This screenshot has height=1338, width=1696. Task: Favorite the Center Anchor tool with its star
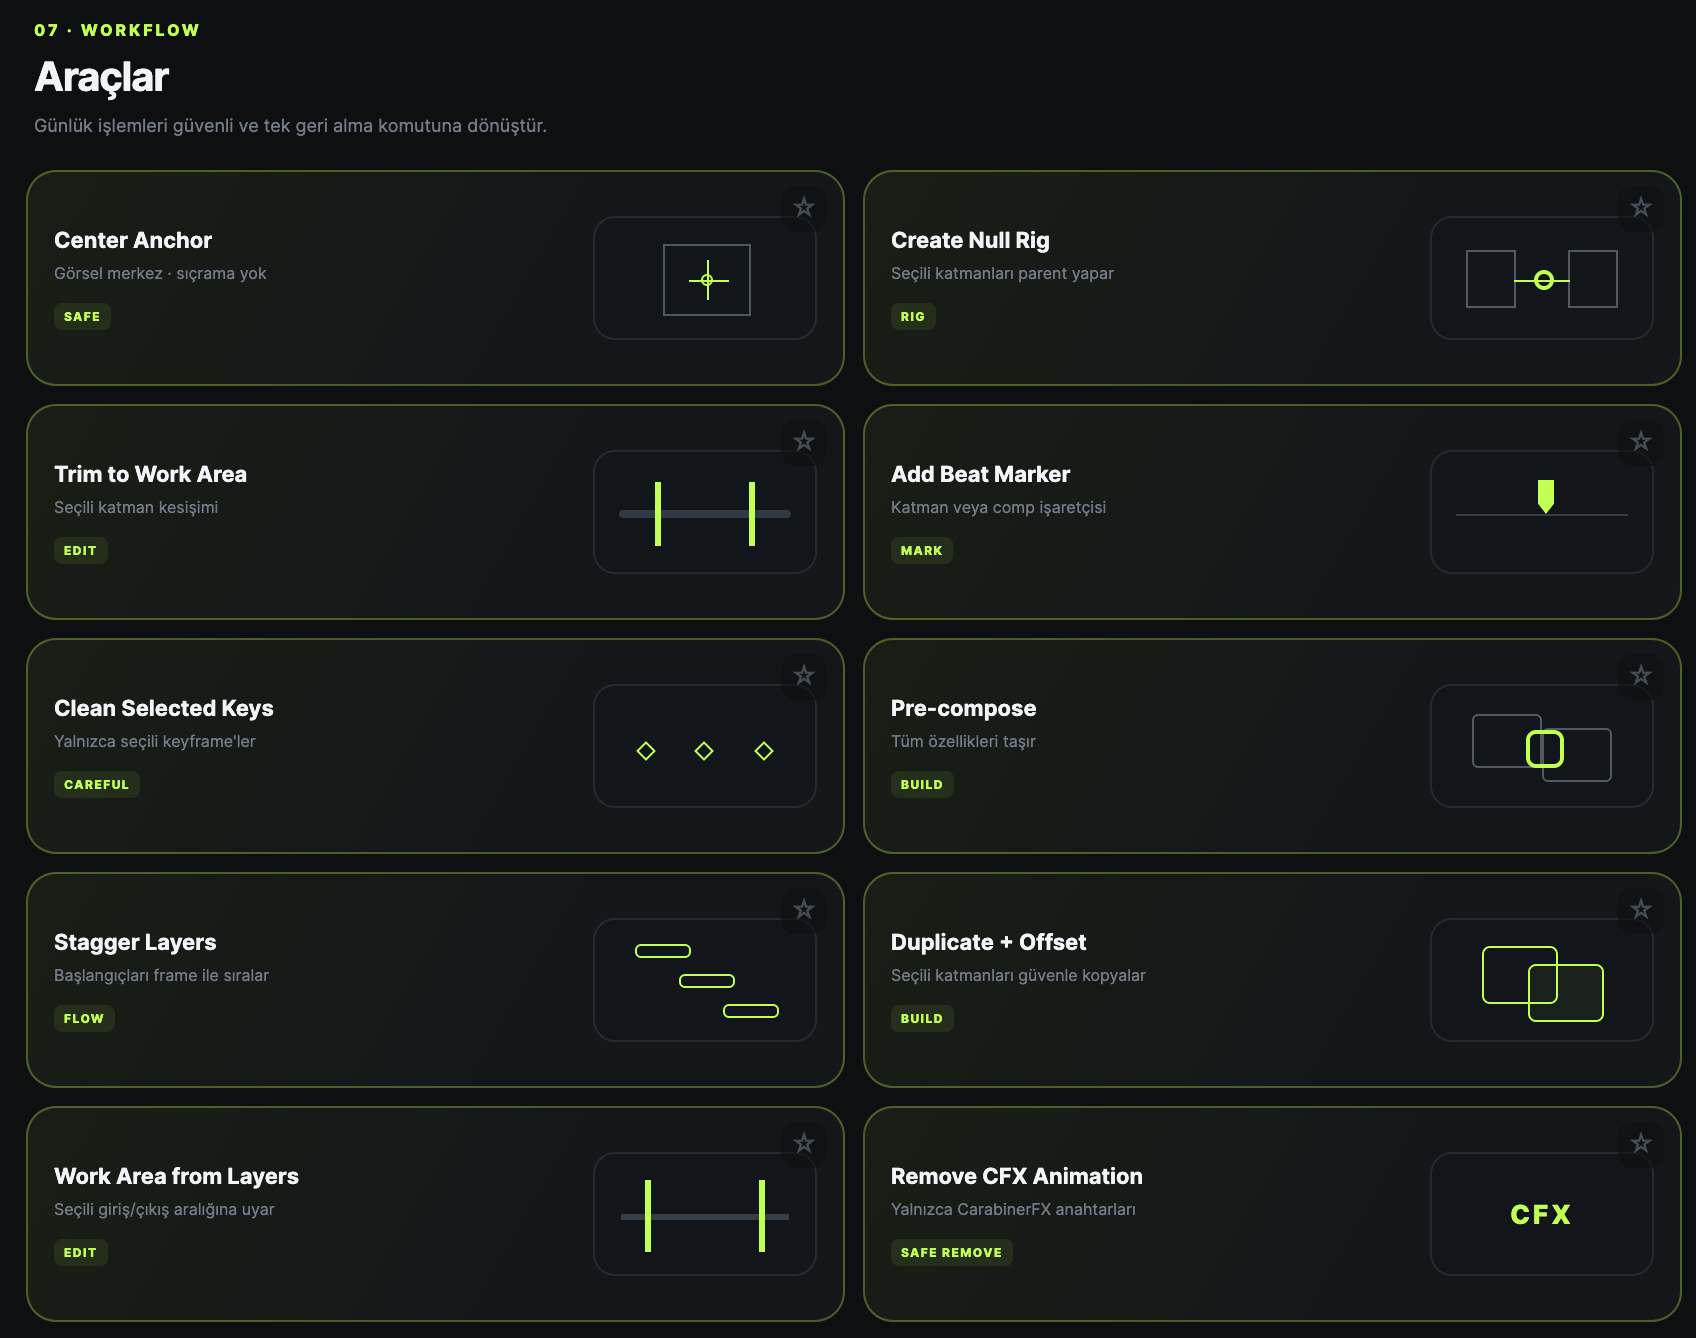[x=804, y=208]
